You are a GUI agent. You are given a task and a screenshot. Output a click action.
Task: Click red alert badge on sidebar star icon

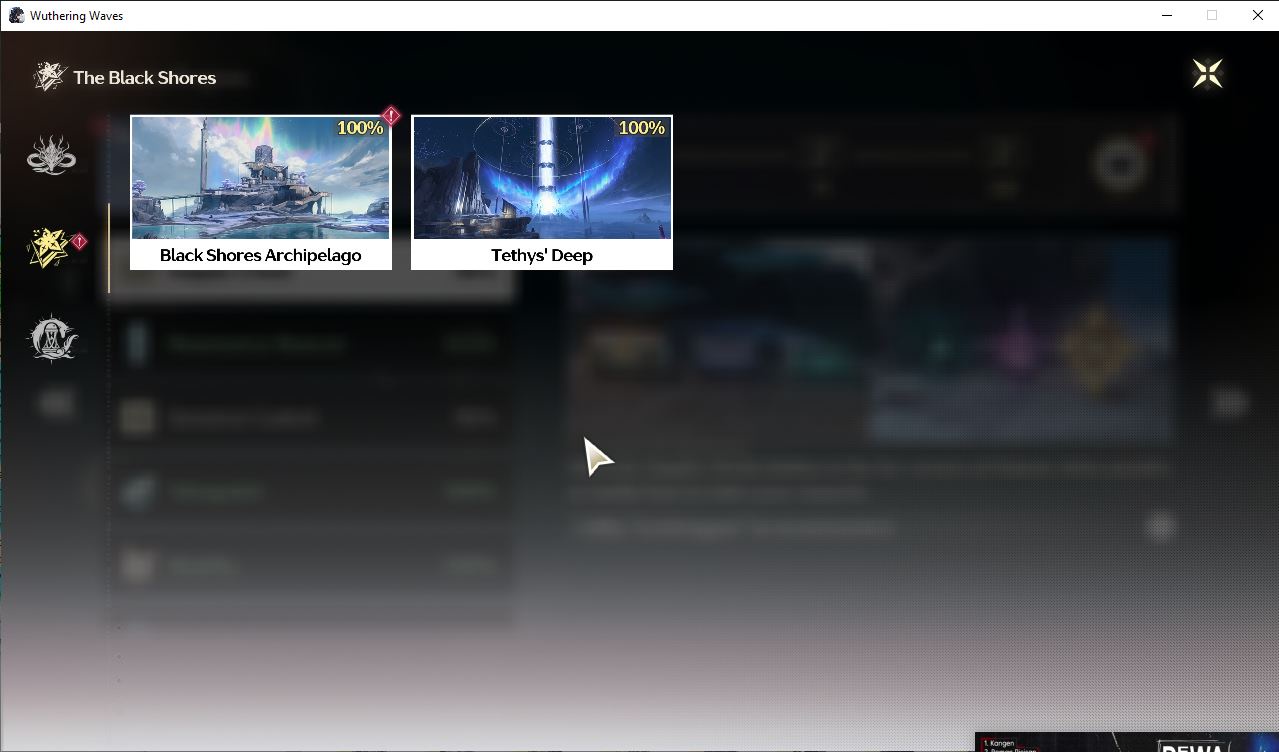click(x=79, y=241)
